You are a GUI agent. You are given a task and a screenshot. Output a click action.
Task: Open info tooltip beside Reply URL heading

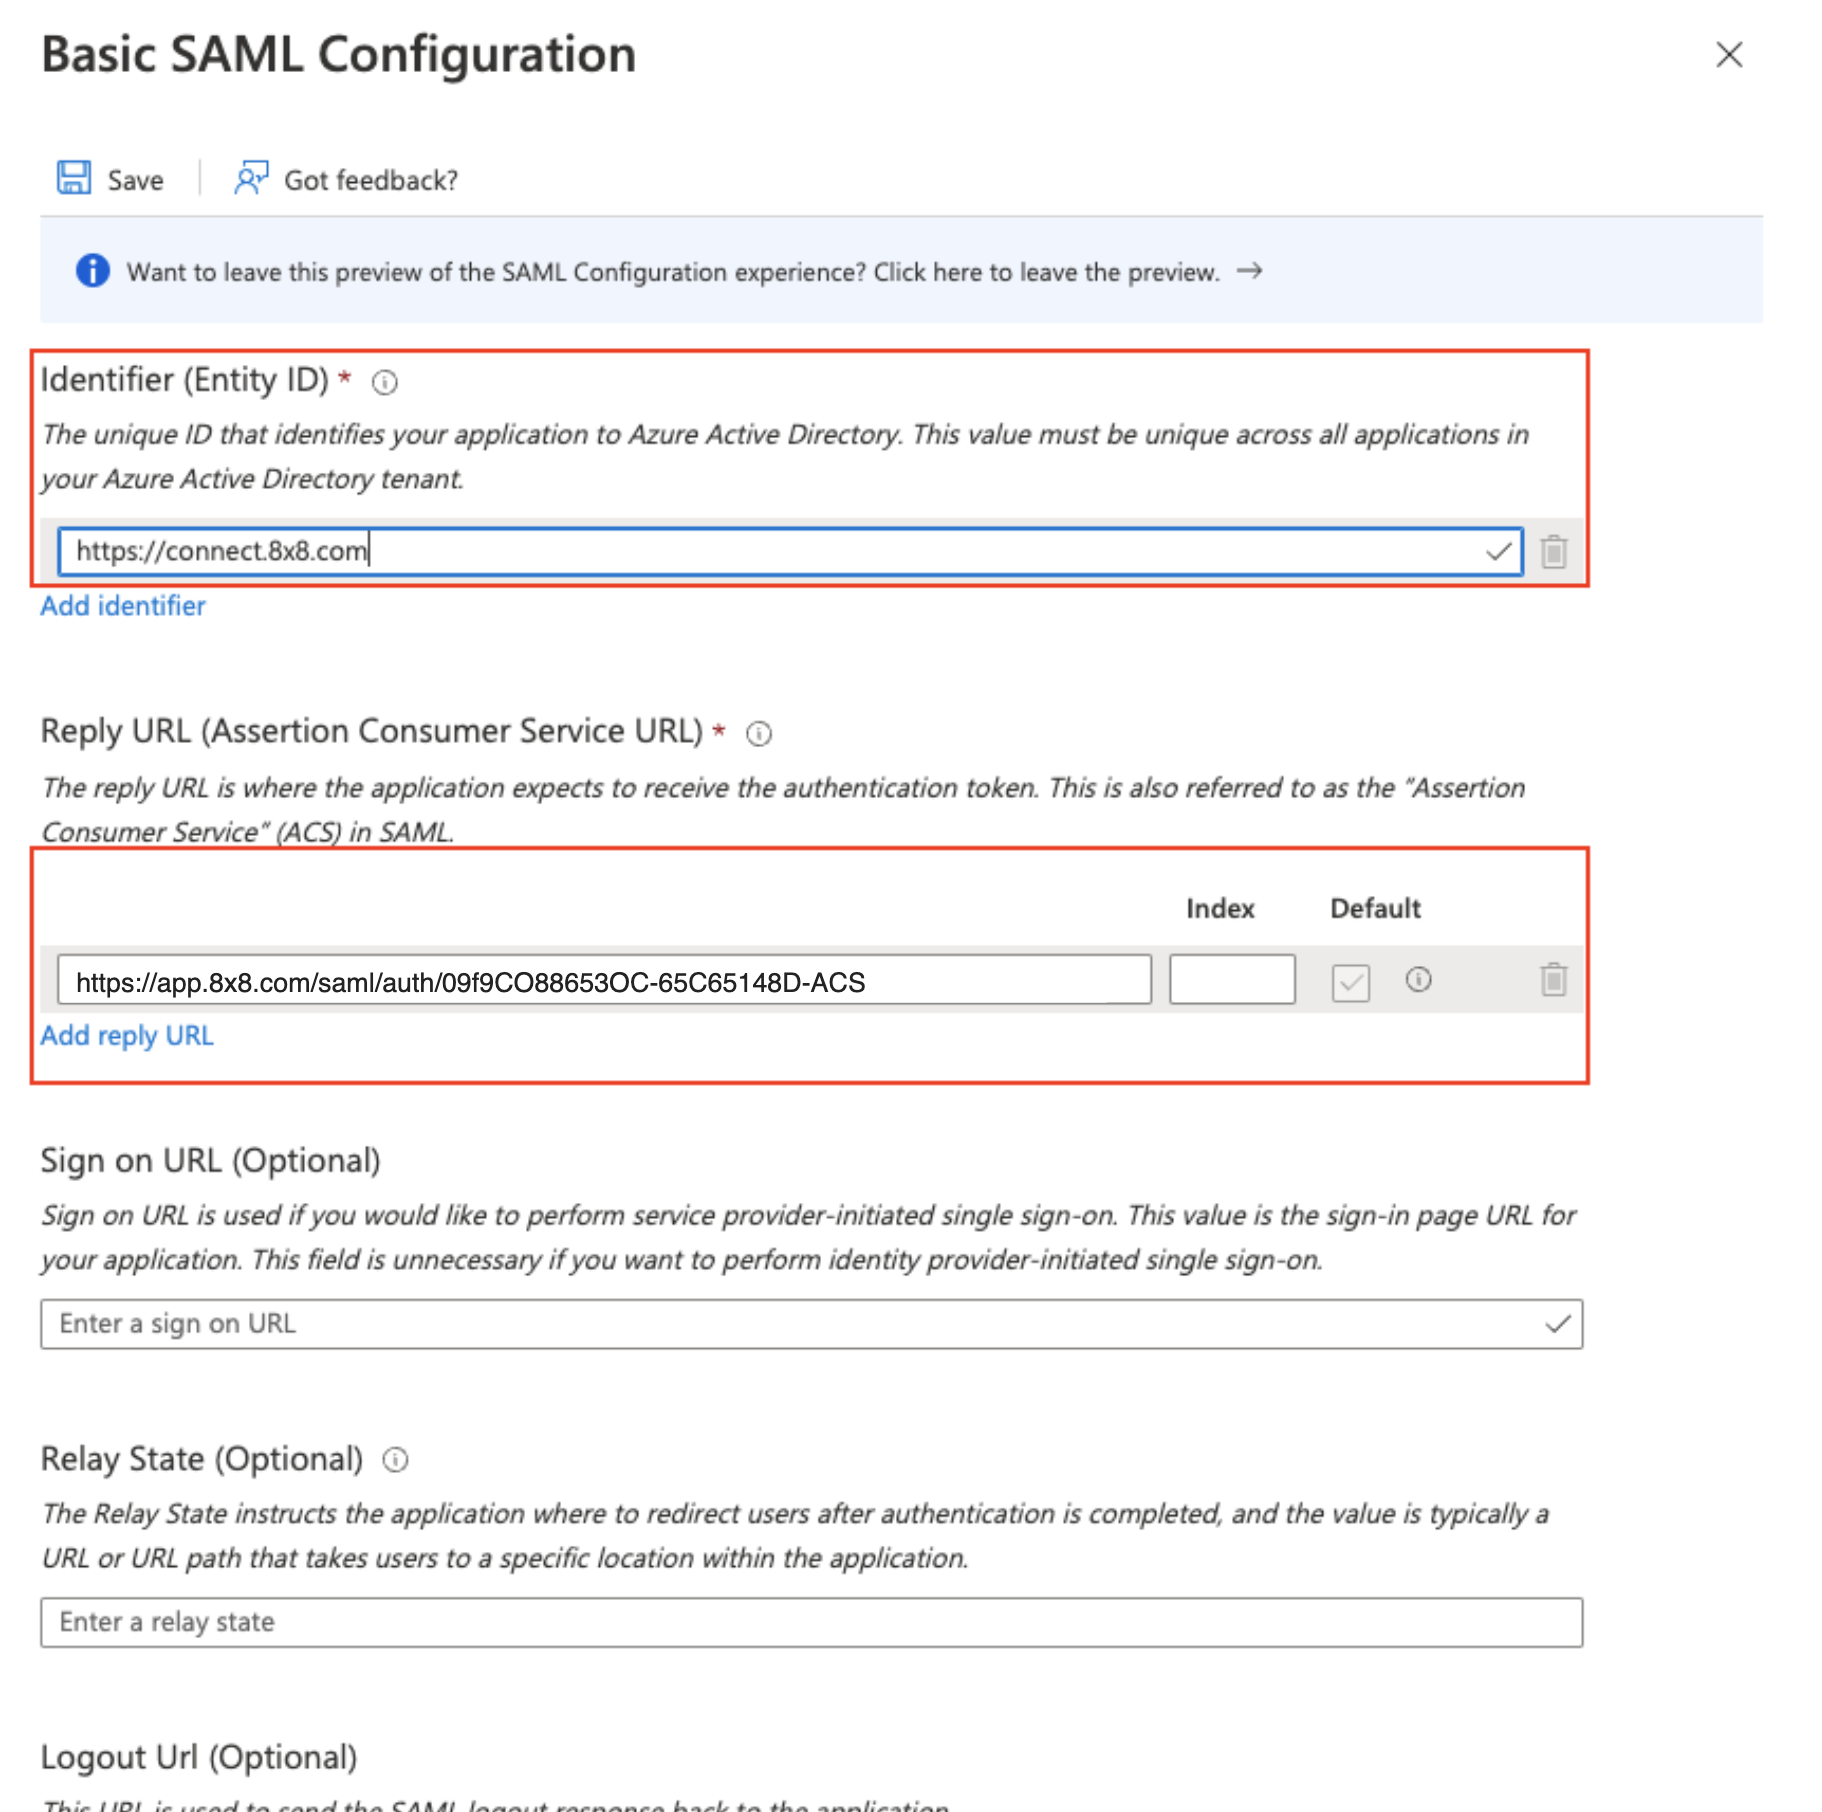[759, 734]
